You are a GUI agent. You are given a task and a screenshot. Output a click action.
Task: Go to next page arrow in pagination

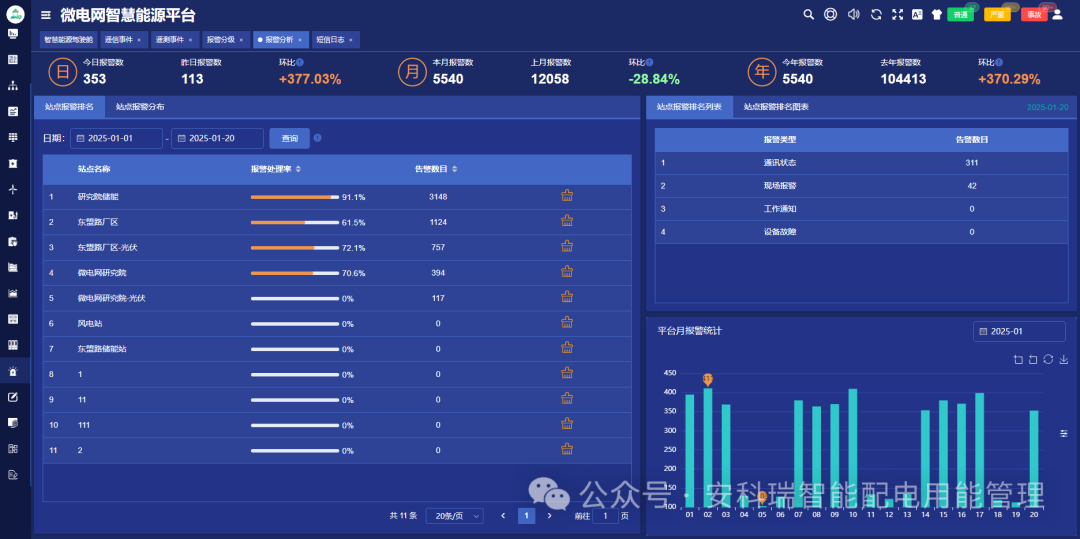(x=549, y=516)
